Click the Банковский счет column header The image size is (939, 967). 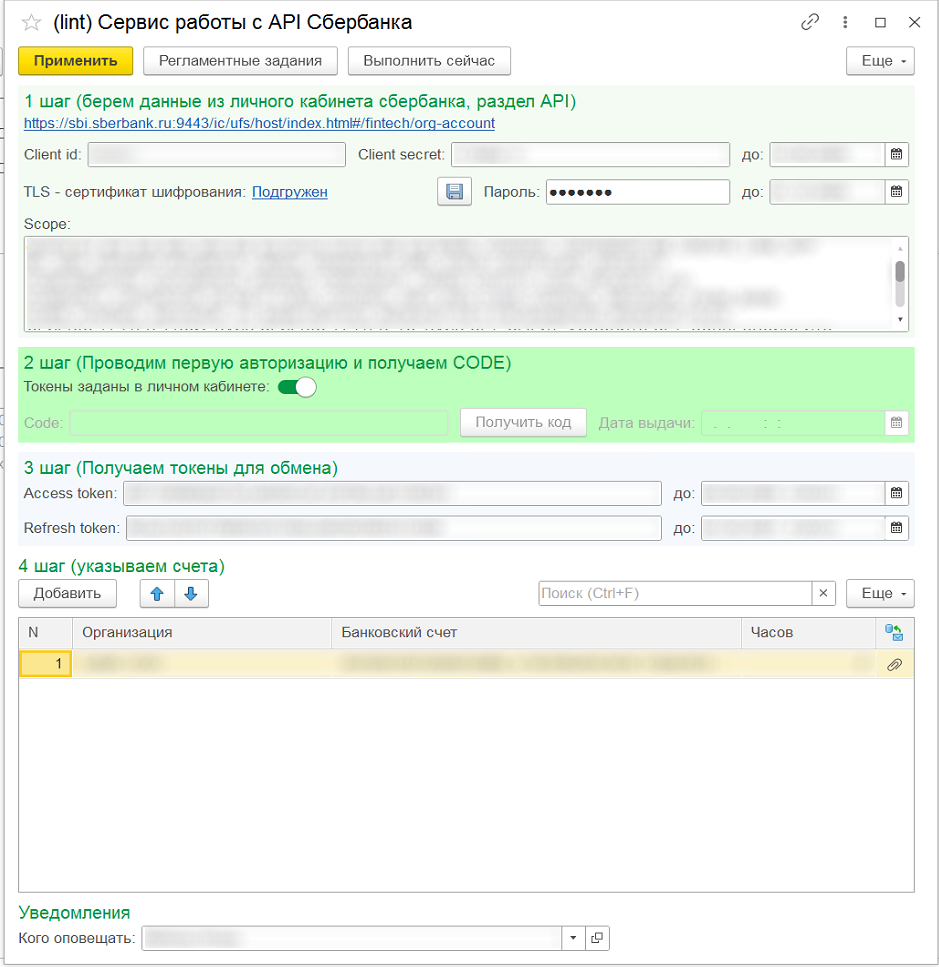coord(536,633)
